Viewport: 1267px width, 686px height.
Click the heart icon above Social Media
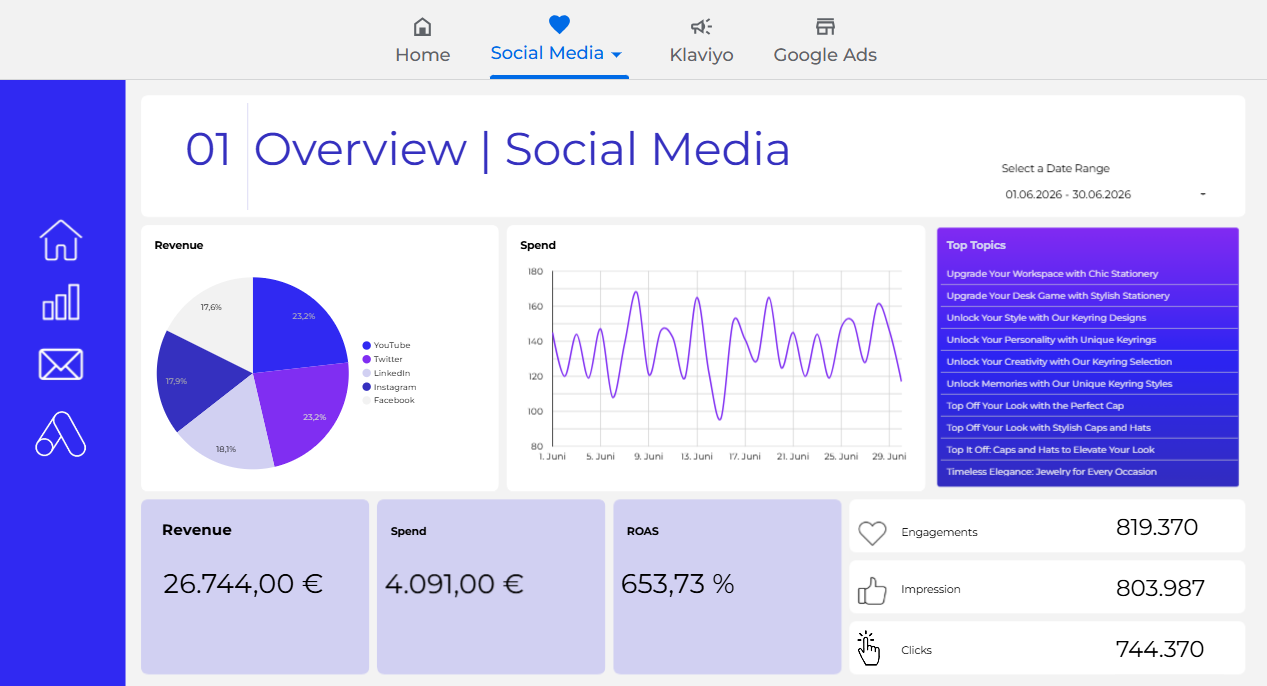click(558, 24)
